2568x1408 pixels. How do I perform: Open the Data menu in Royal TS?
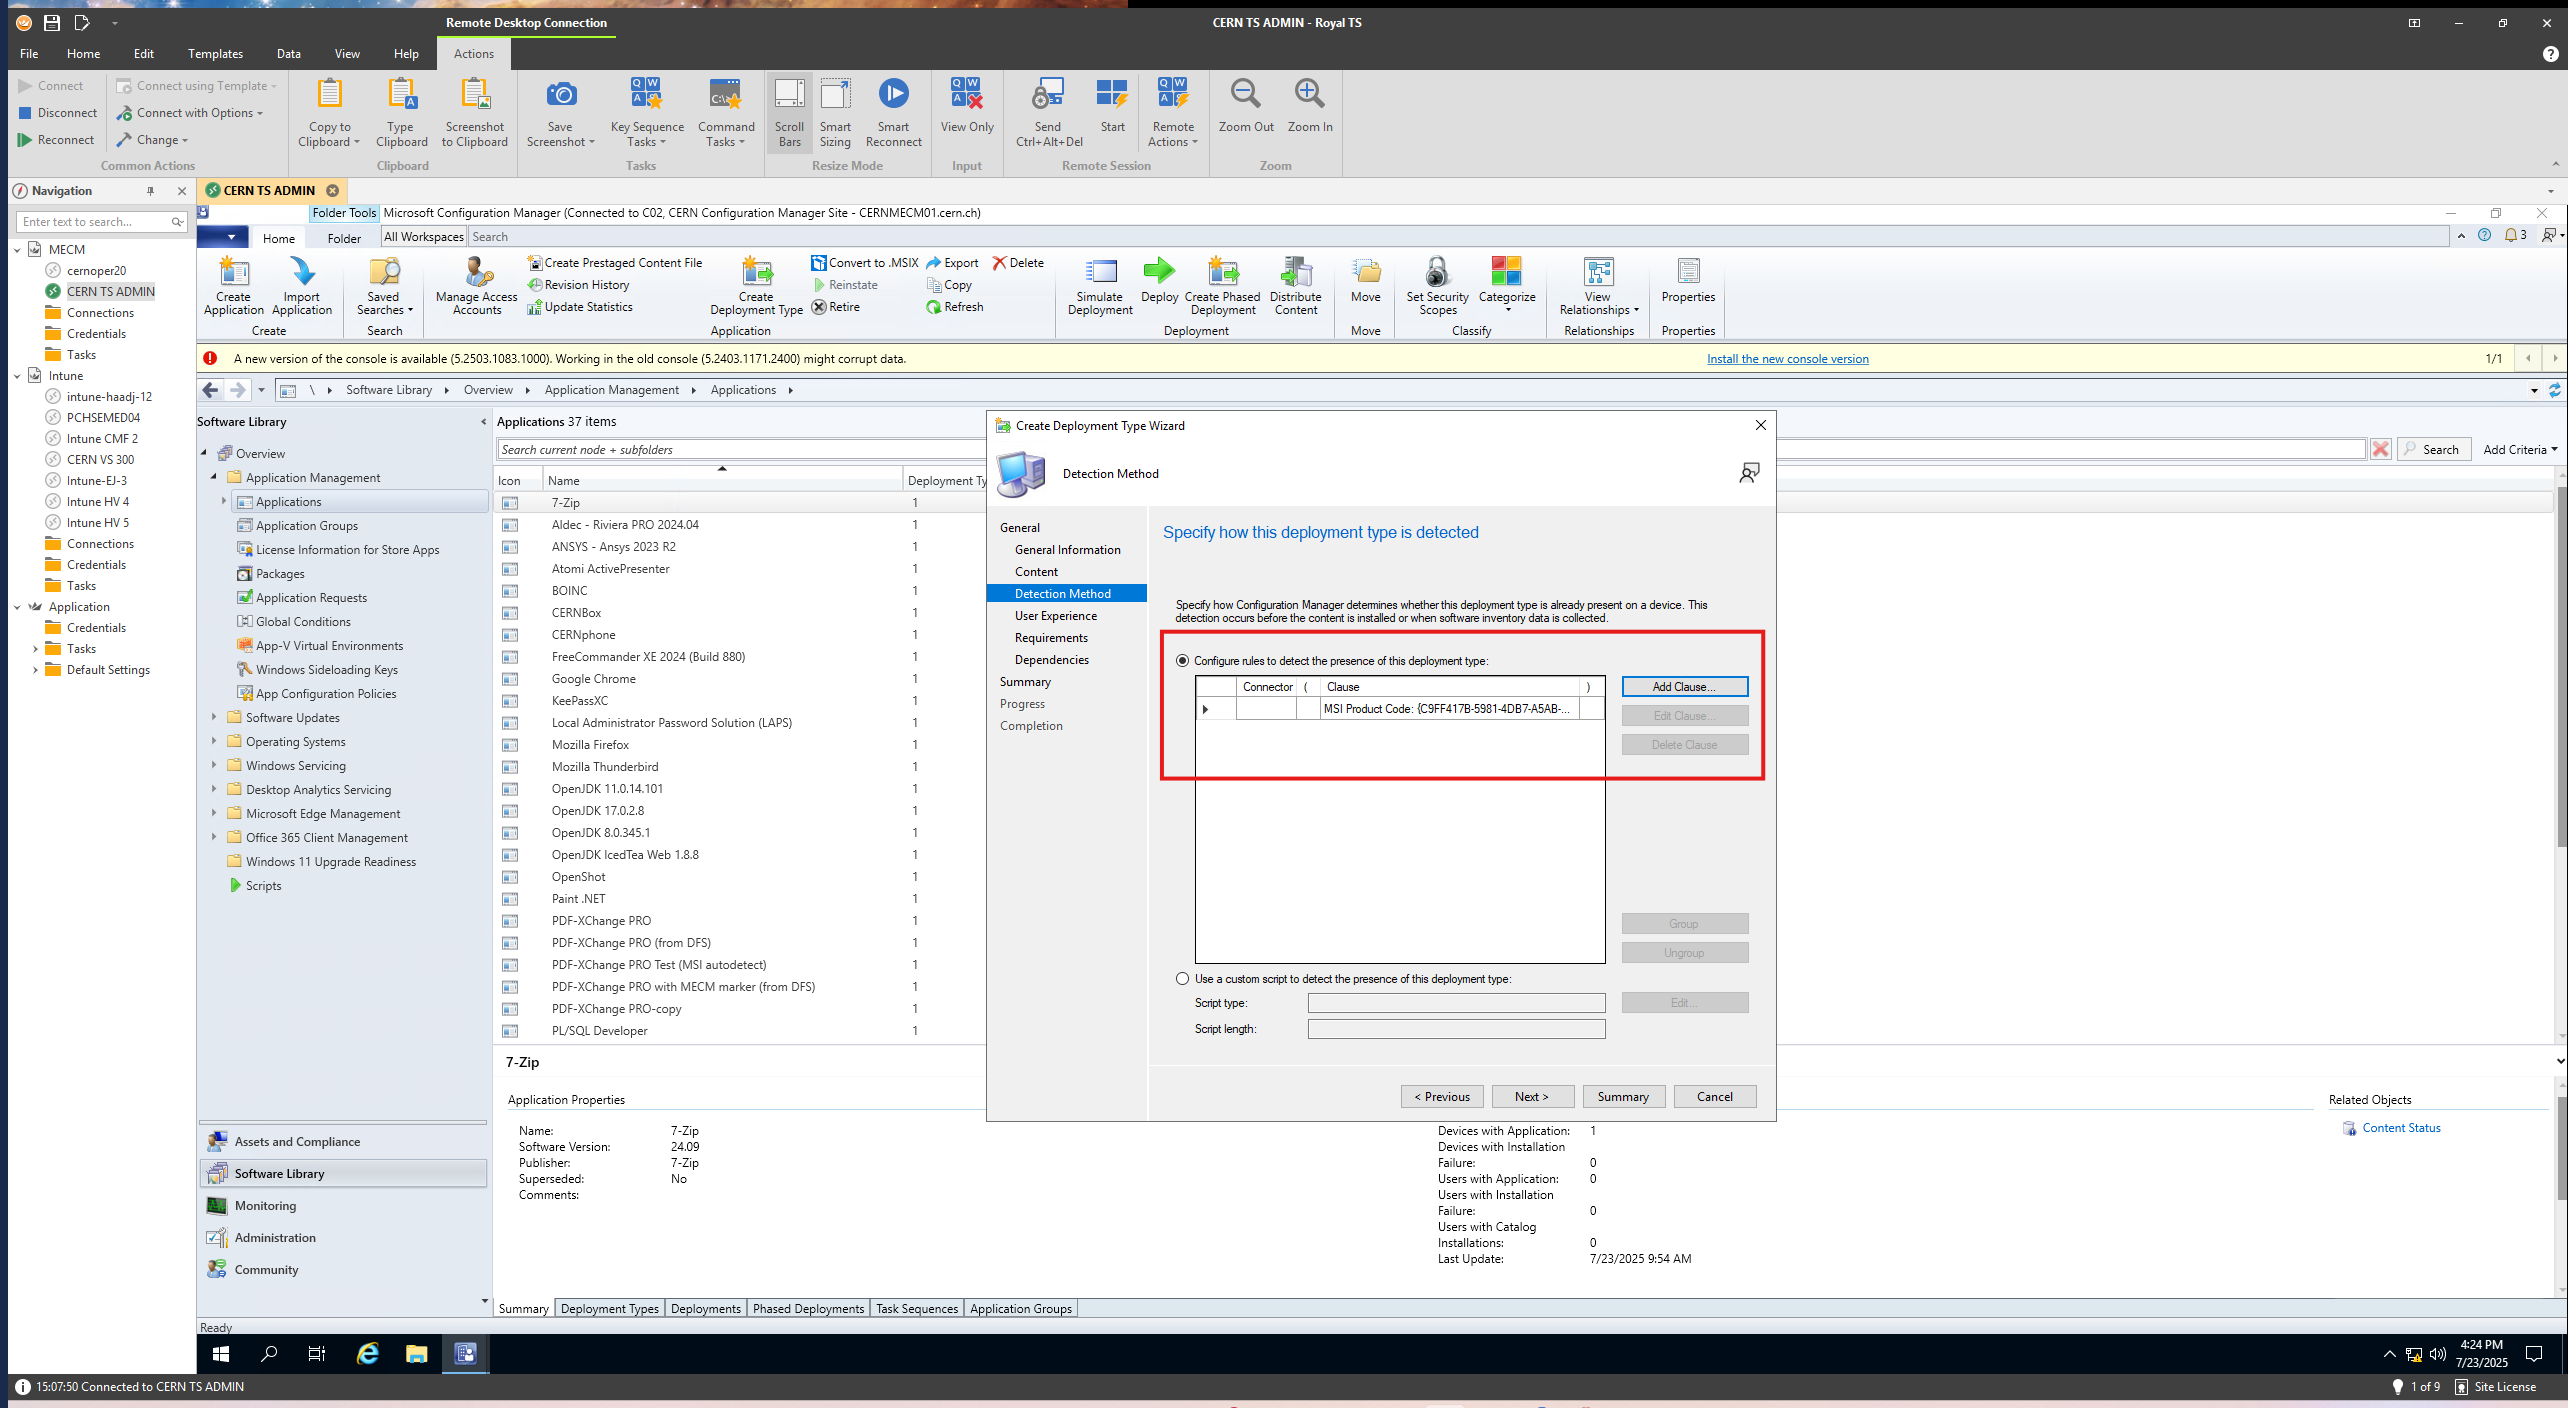click(288, 54)
